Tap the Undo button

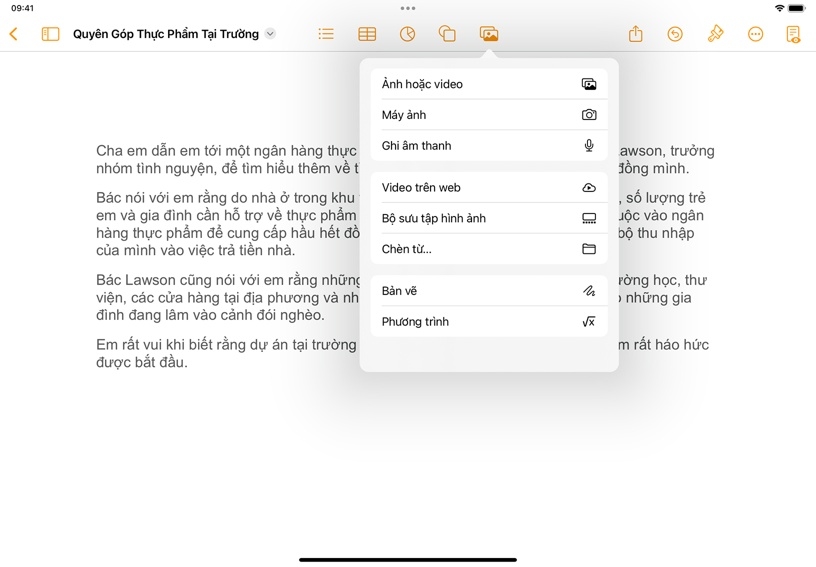tap(675, 34)
